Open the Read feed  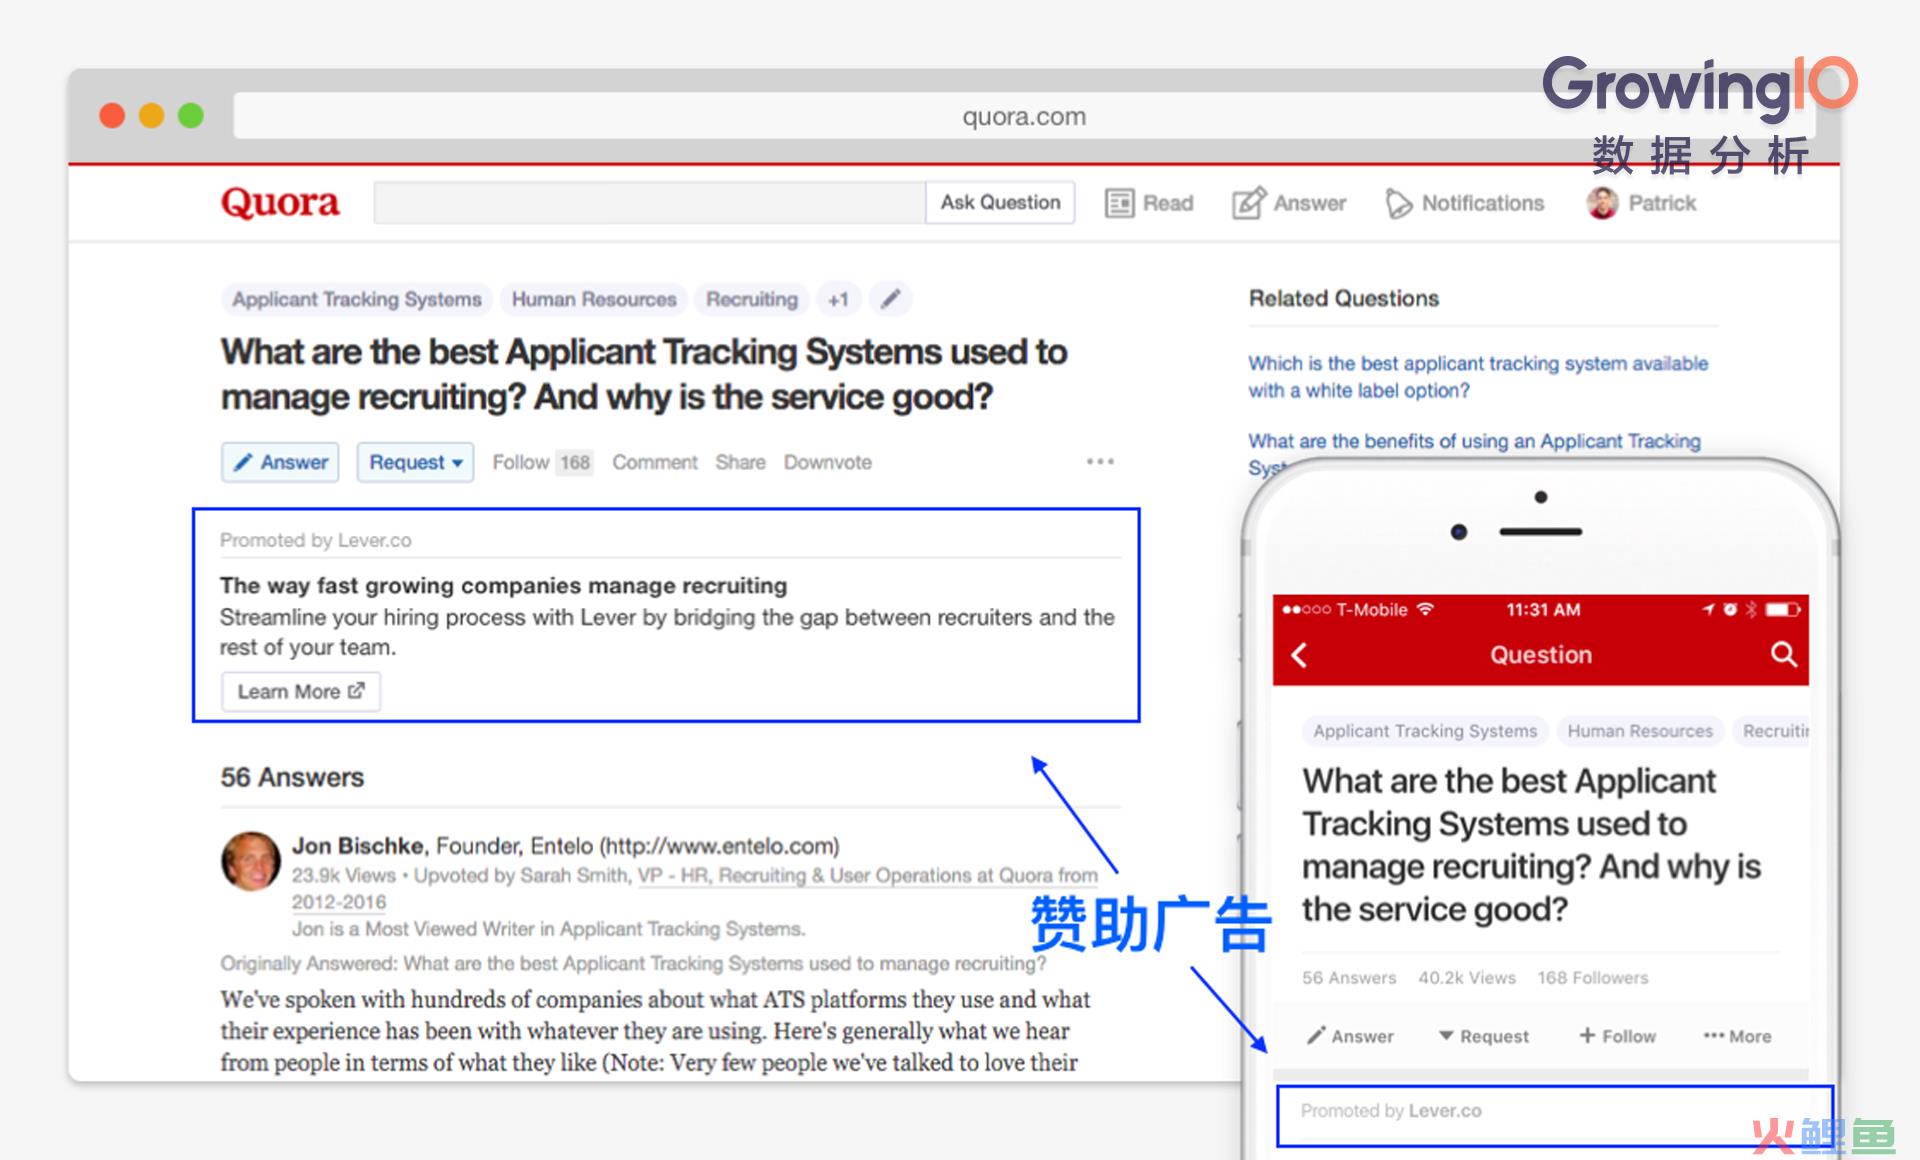click(x=1149, y=203)
